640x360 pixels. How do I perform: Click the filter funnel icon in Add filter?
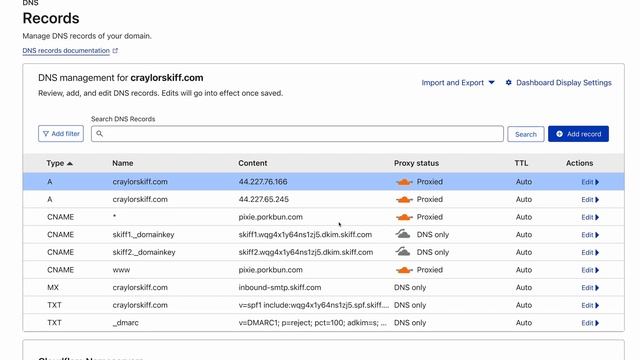click(x=46, y=133)
